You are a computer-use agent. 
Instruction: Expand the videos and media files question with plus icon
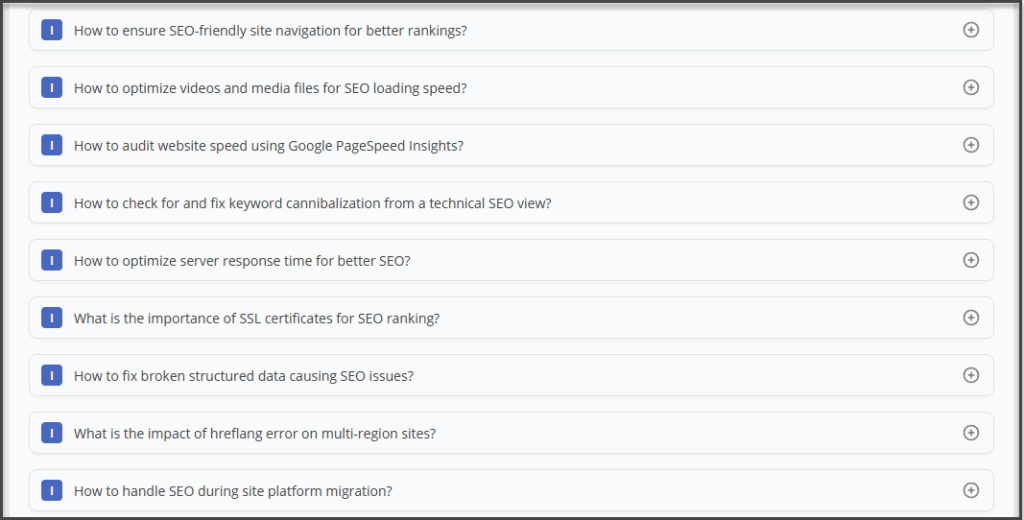point(970,87)
